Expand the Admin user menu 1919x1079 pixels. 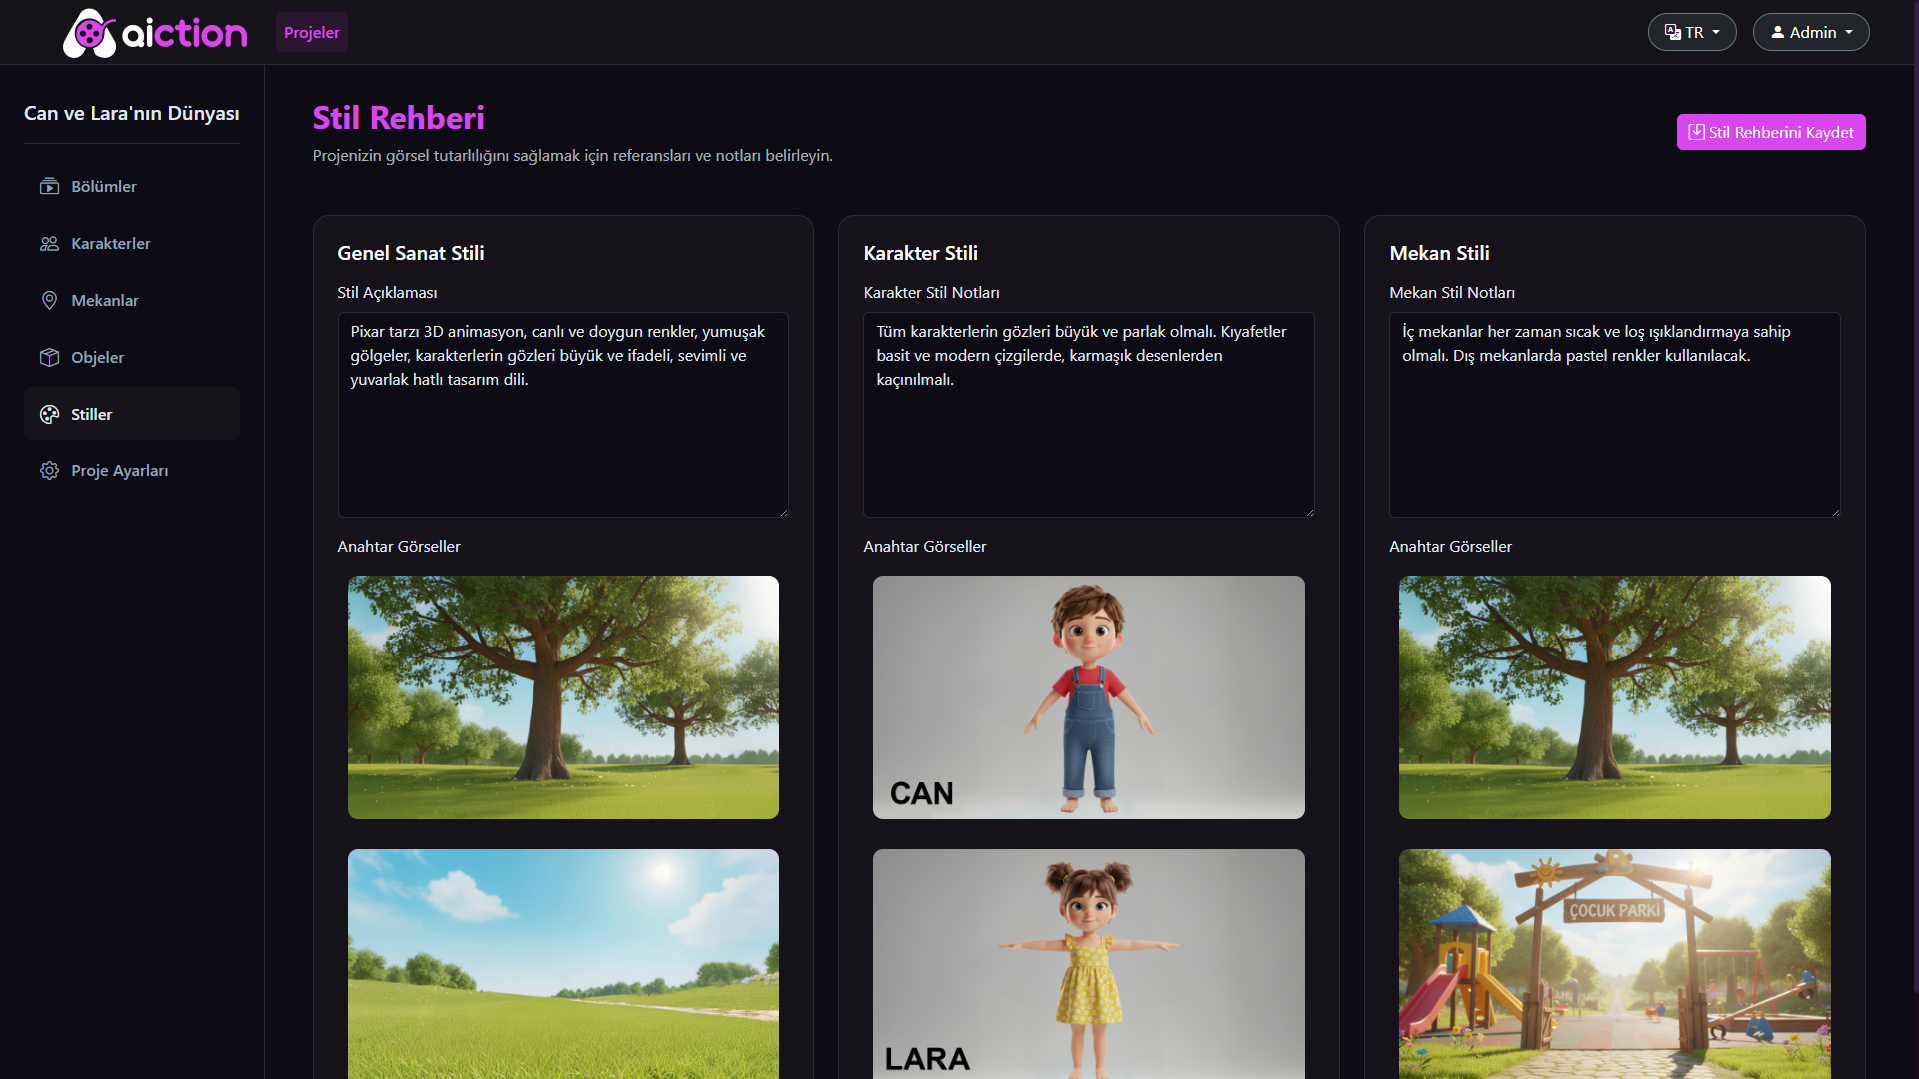[1810, 32]
